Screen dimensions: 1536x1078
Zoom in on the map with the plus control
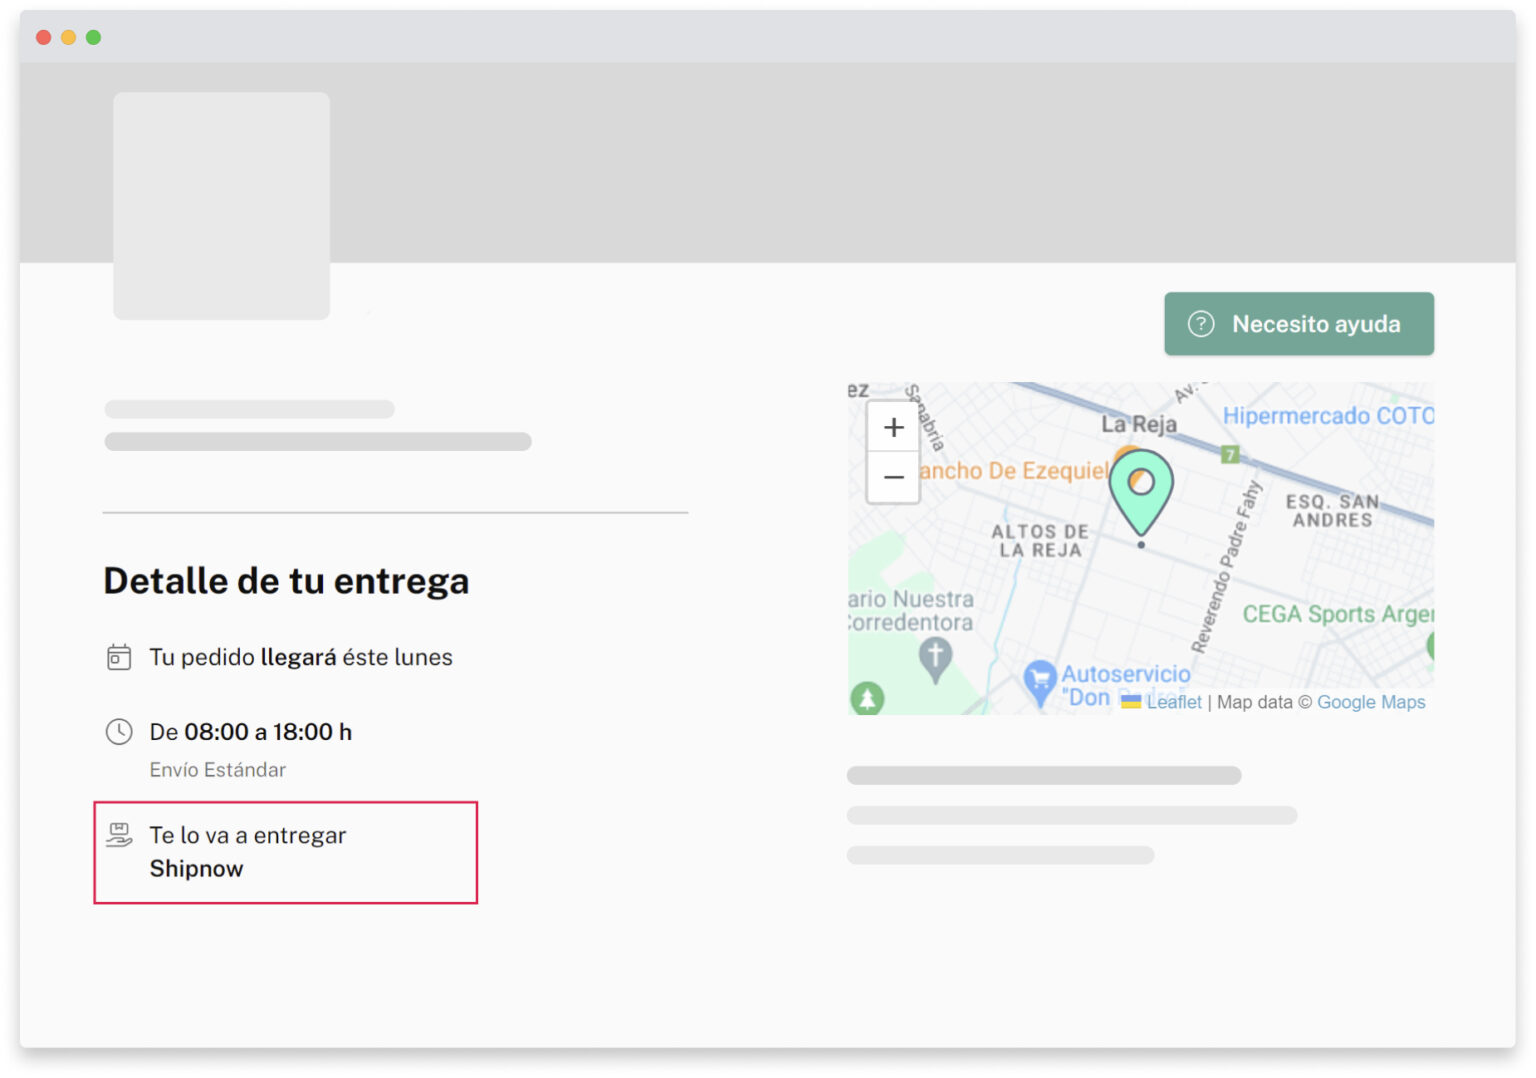(x=893, y=426)
